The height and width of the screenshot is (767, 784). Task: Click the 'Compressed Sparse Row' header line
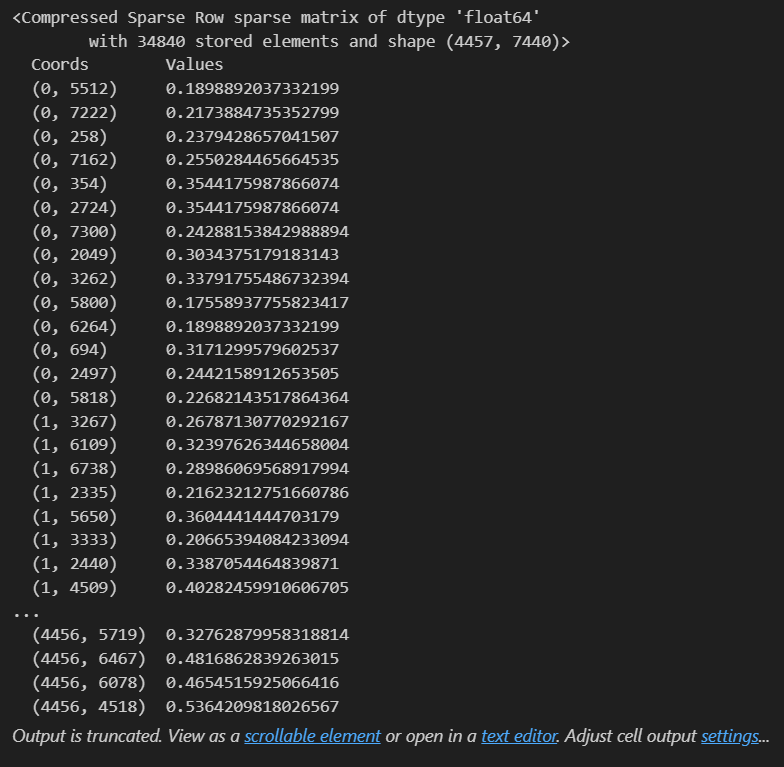(x=276, y=18)
